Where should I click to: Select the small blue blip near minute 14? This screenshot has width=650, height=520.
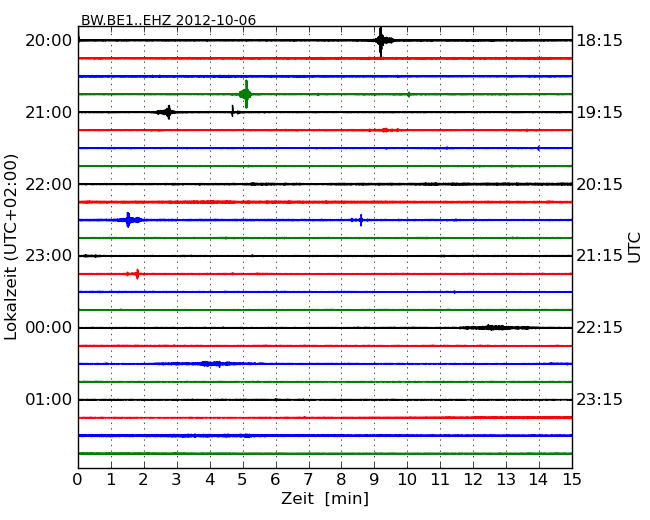(538, 148)
